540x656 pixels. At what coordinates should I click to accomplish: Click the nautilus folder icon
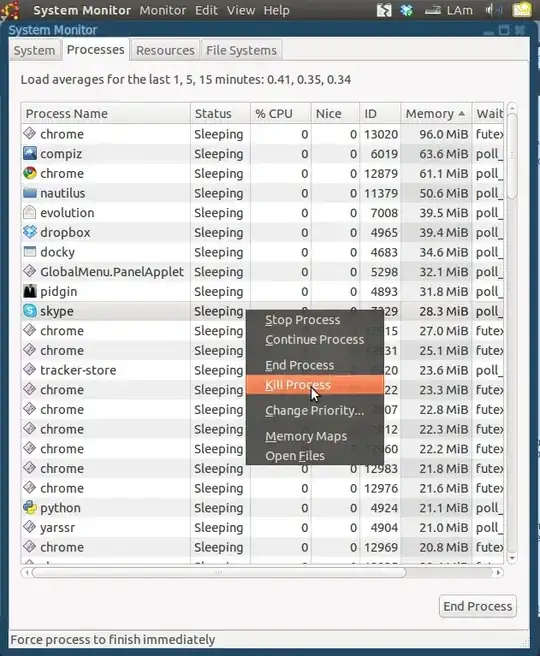tap(30, 193)
